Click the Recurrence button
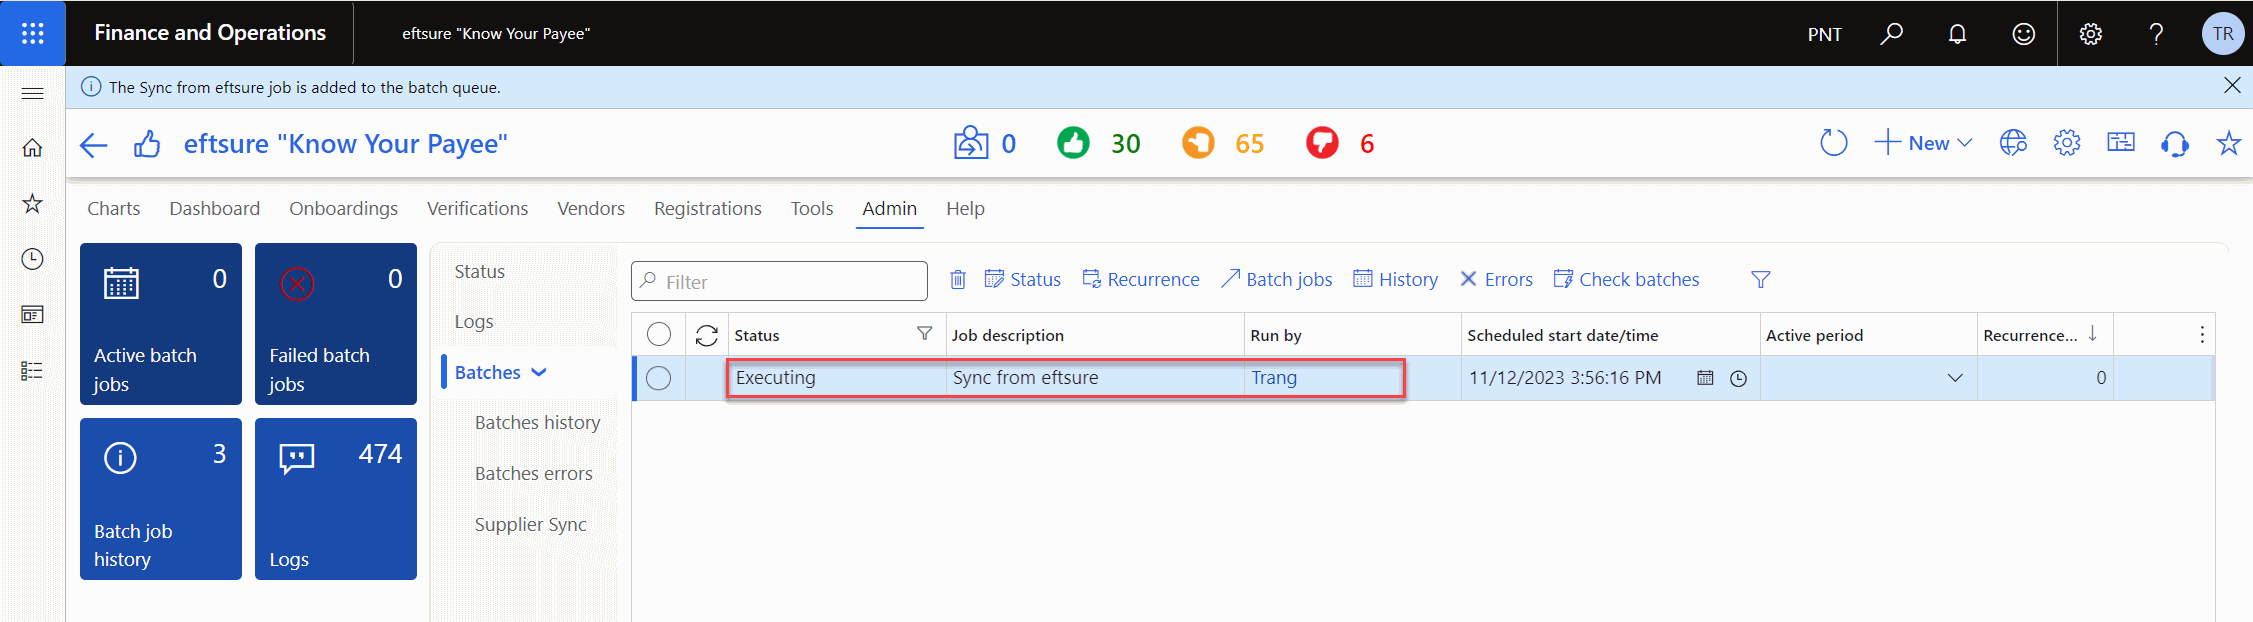 1141,280
